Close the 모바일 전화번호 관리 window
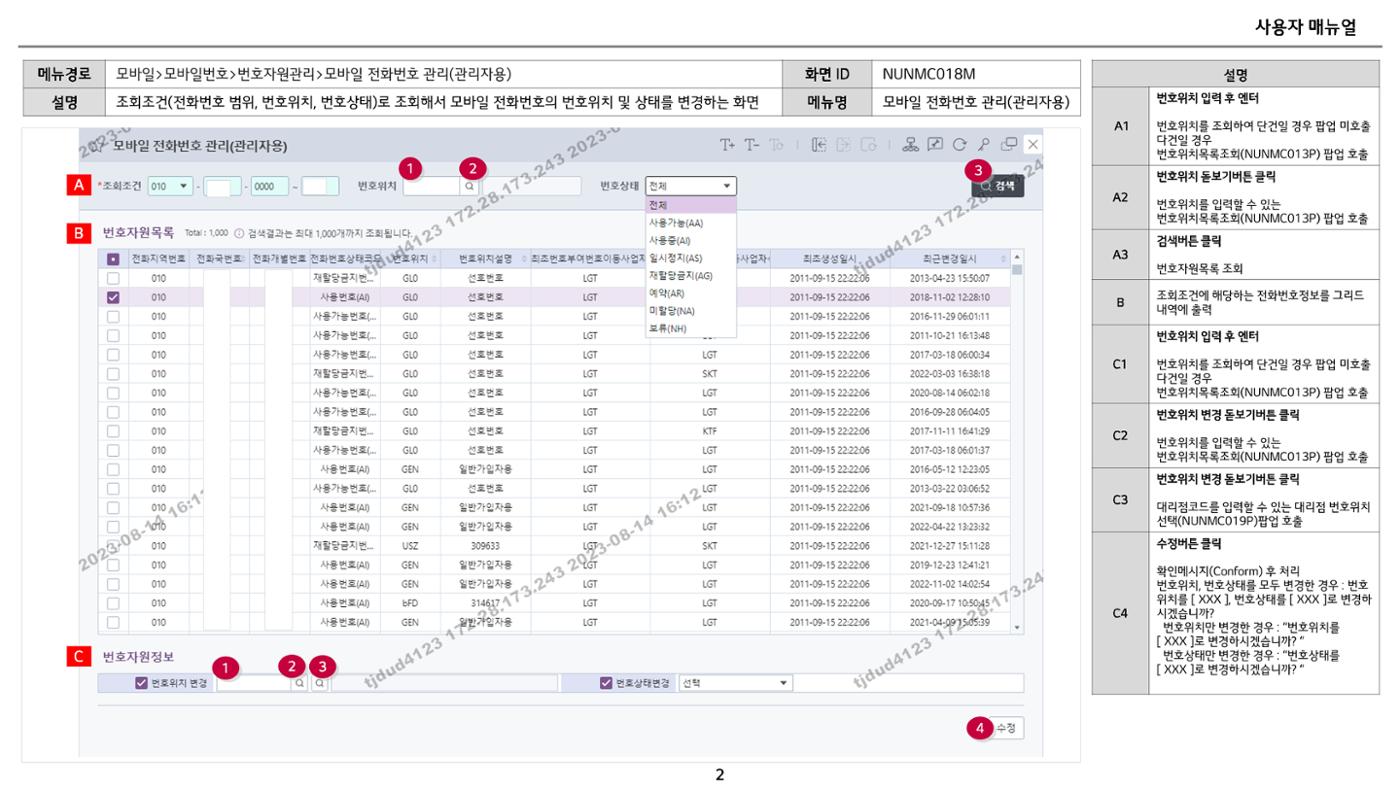 (1033, 145)
